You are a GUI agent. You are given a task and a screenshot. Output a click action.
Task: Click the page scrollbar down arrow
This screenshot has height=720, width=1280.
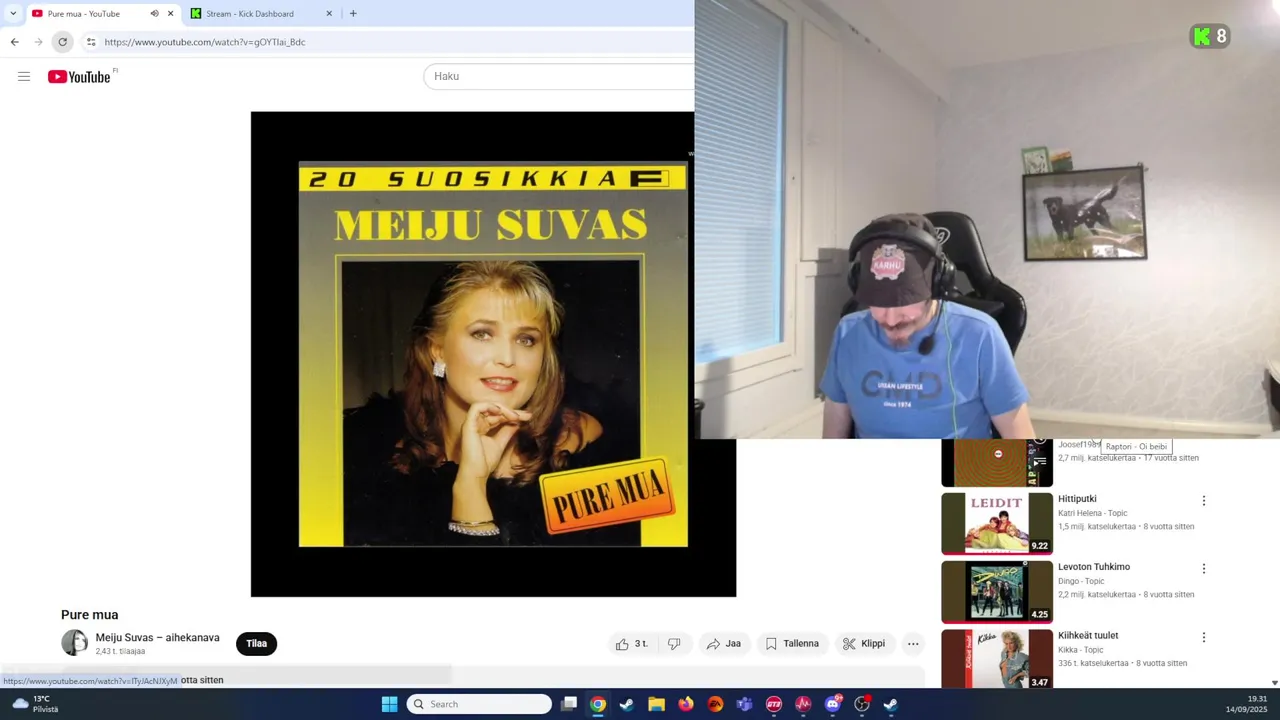coord(1274,683)
